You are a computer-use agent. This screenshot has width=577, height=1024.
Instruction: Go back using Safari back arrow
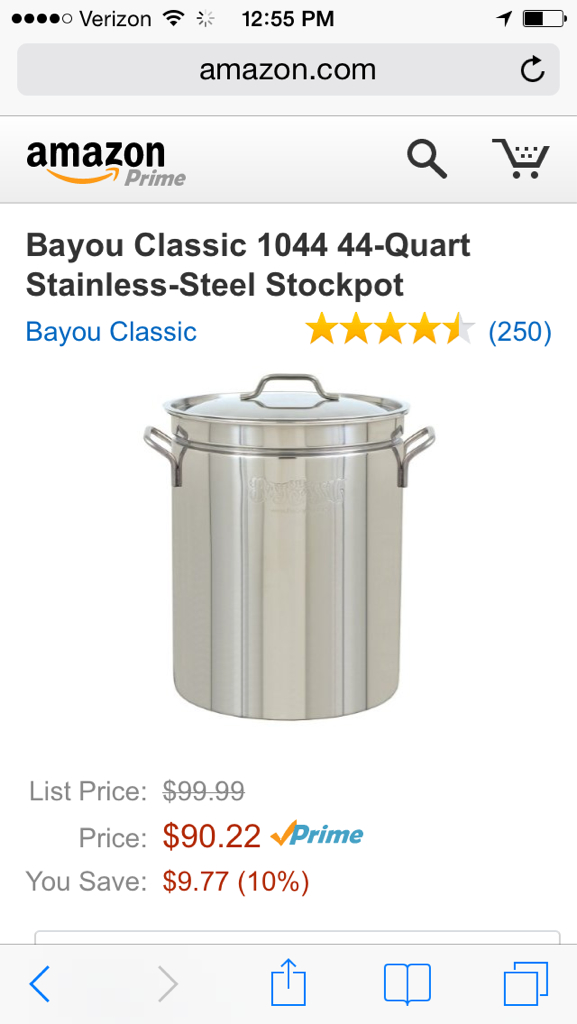(x=39, y=984)
